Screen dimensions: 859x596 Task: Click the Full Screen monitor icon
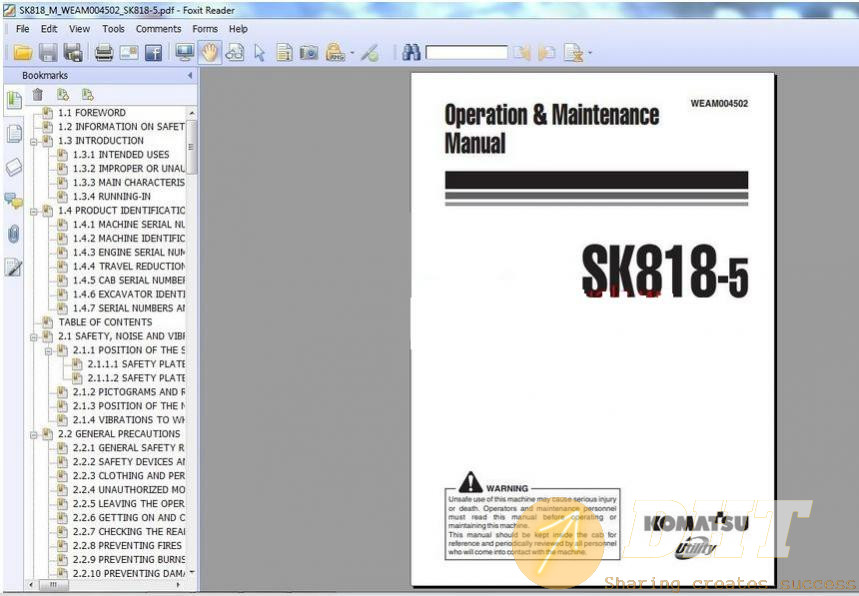pos(185,53)
